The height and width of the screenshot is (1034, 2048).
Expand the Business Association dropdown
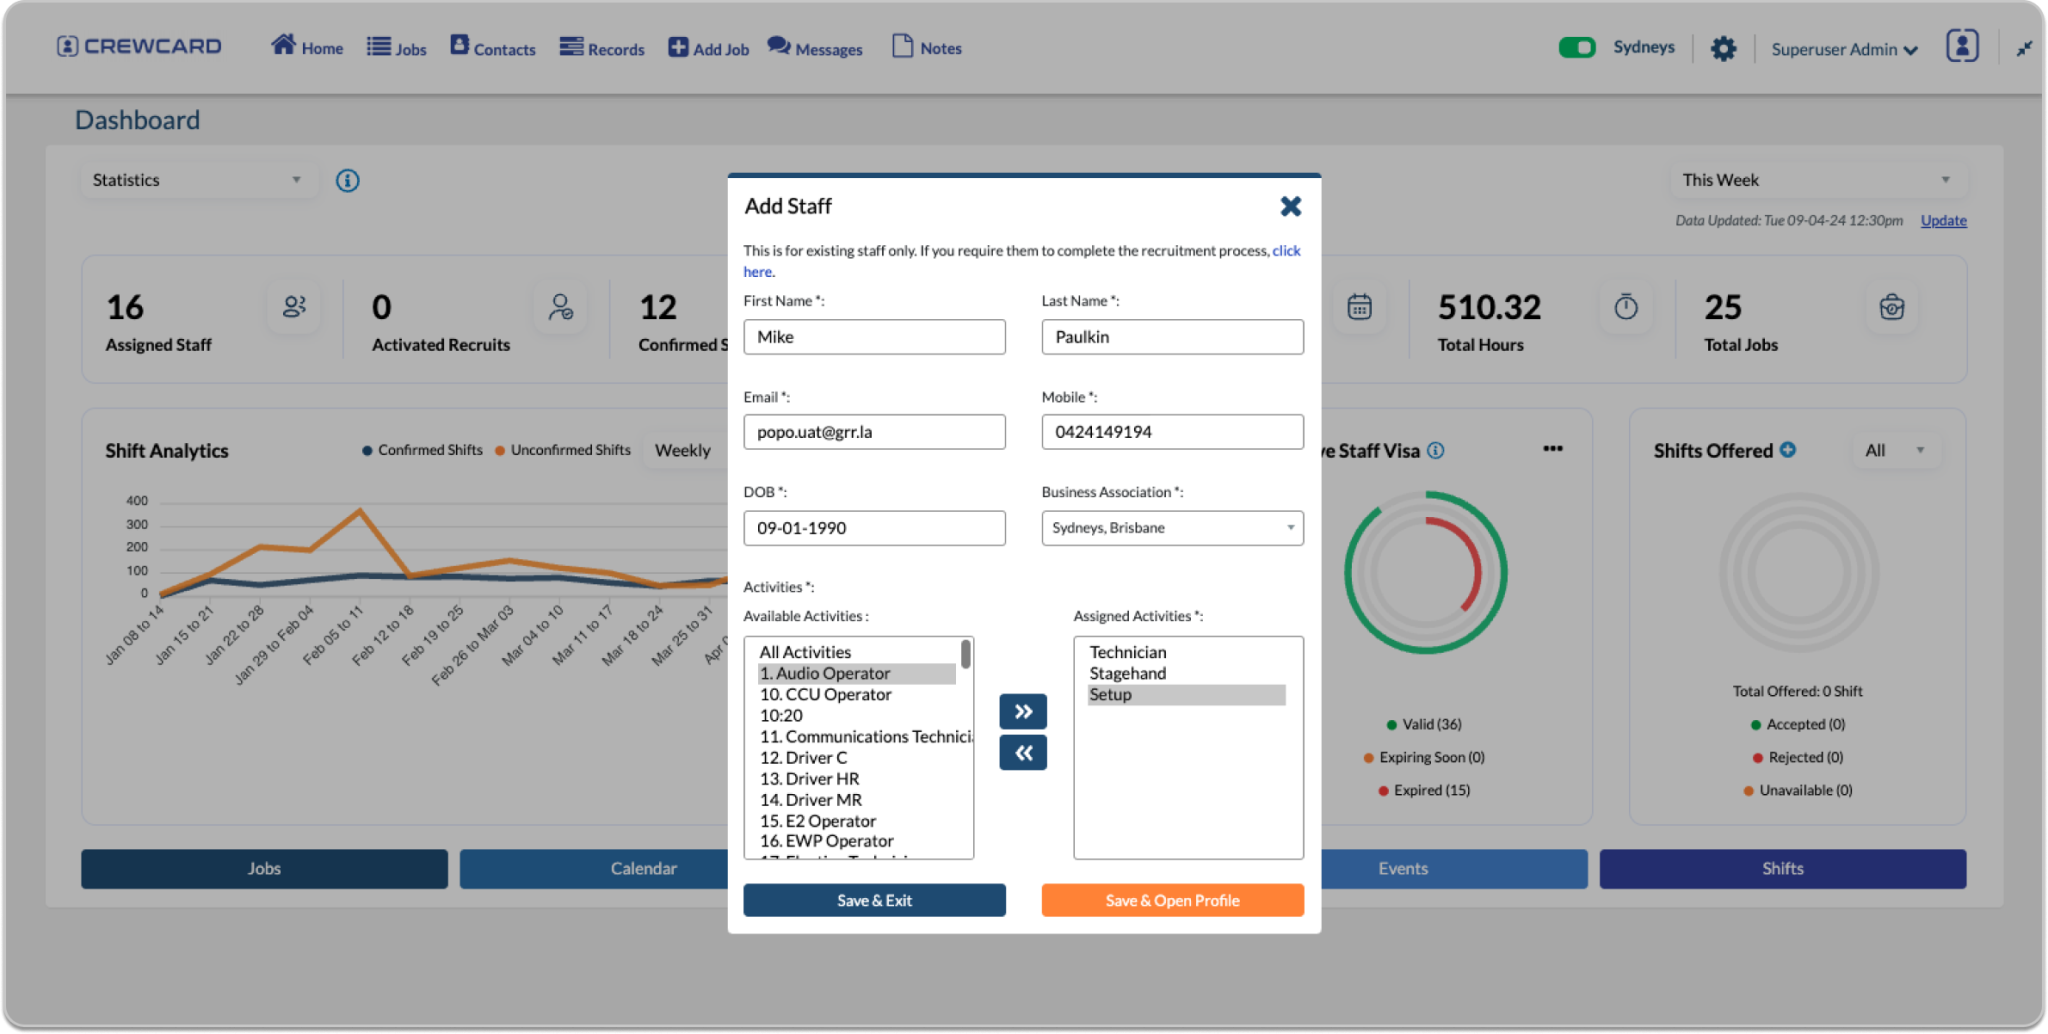click(1172, 528)
